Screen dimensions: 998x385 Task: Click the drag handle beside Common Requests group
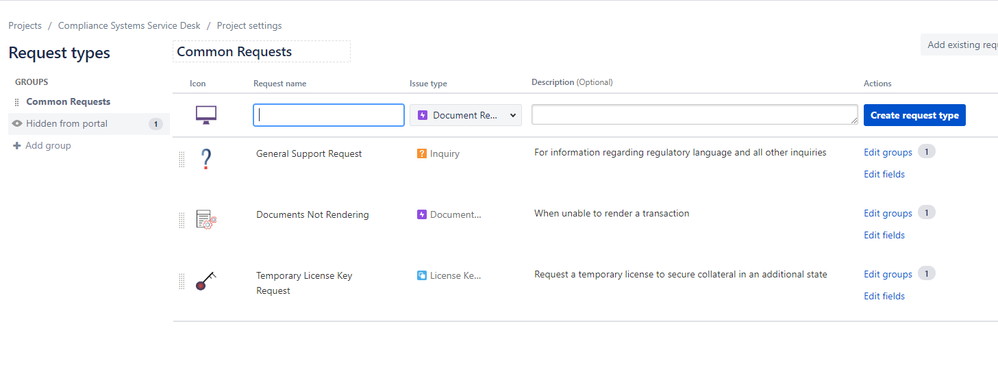17,102
